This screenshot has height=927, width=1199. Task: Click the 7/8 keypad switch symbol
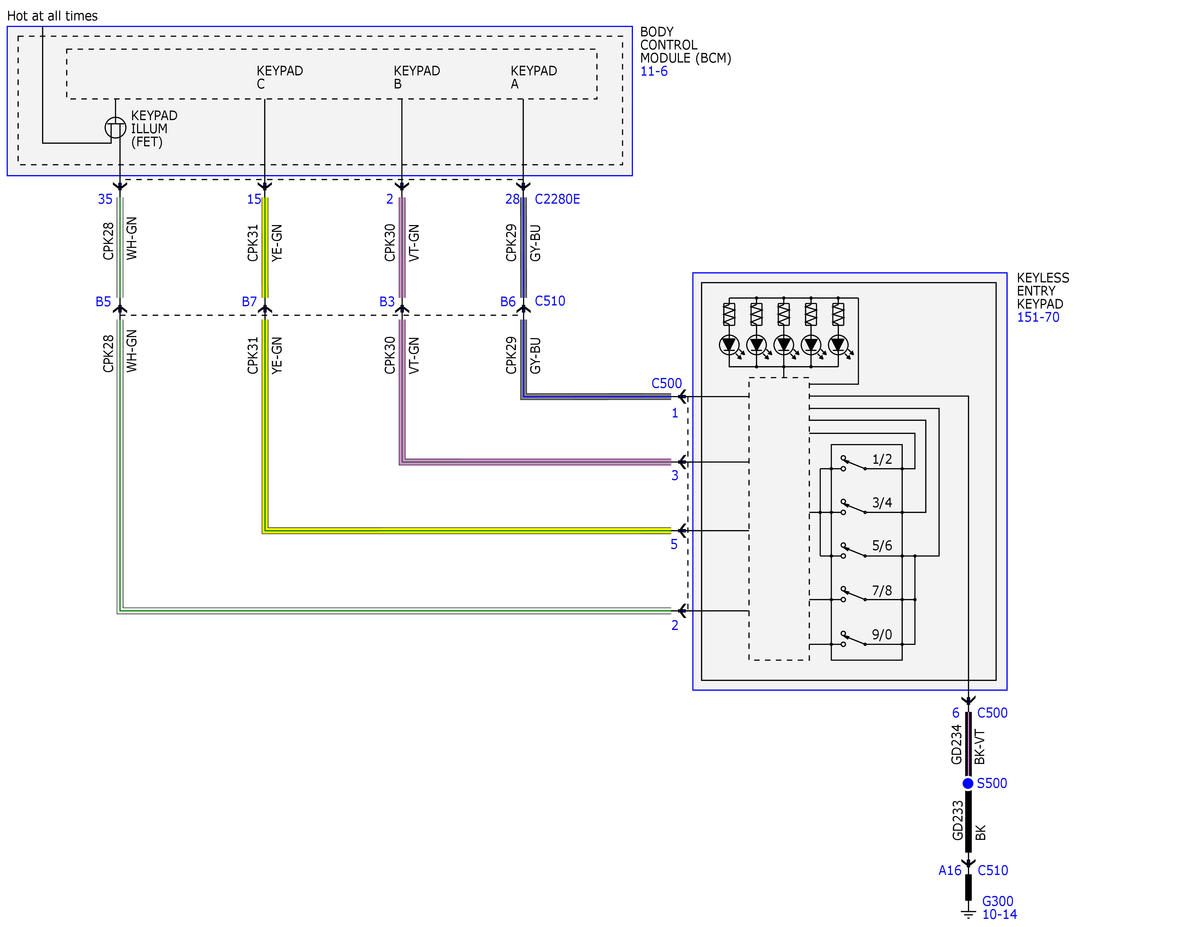point(853,594)
